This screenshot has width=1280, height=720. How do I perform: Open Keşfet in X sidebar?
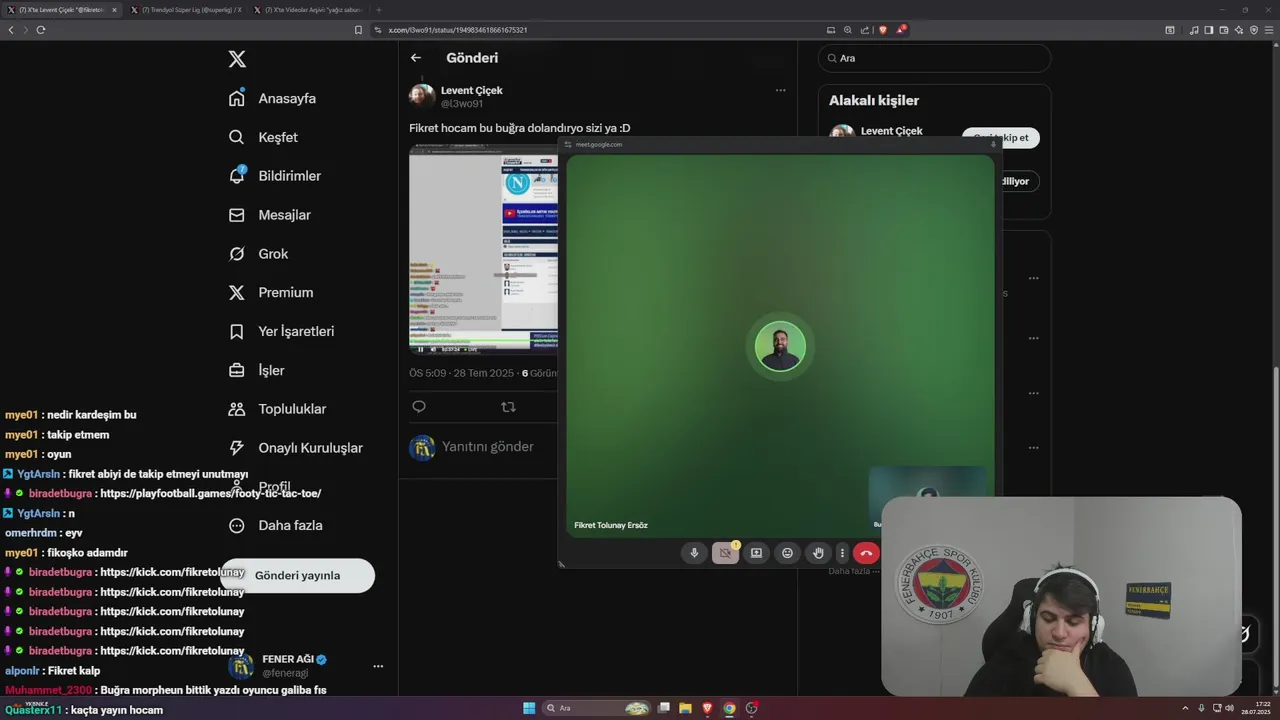tap(263, 137)
